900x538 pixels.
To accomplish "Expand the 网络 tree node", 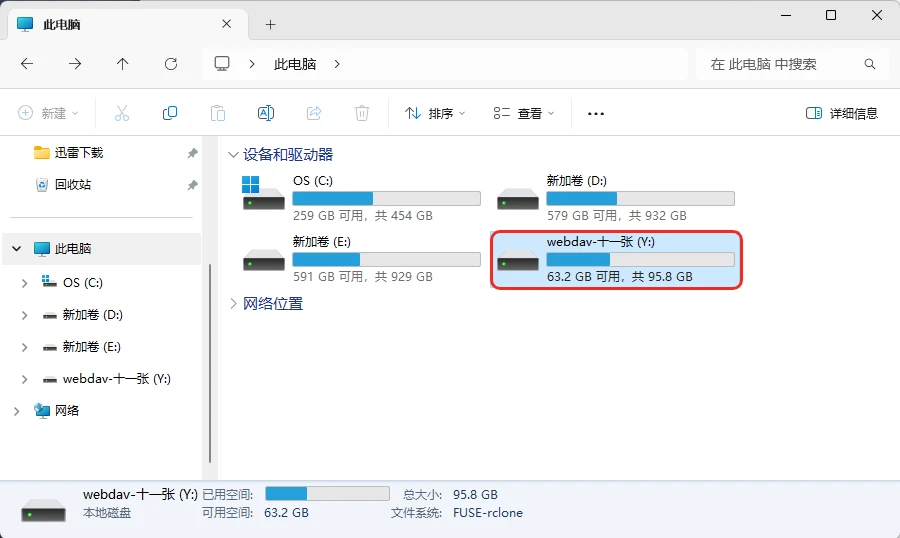I will pos(17,411).
